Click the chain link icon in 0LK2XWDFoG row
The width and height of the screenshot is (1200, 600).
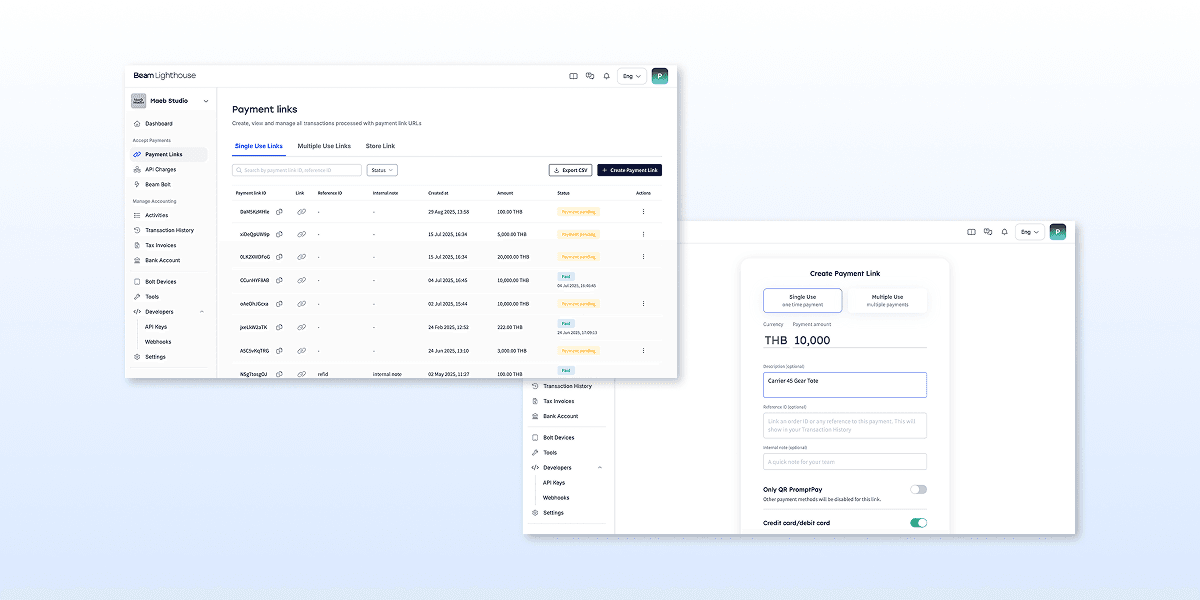(x=301, y=257)
